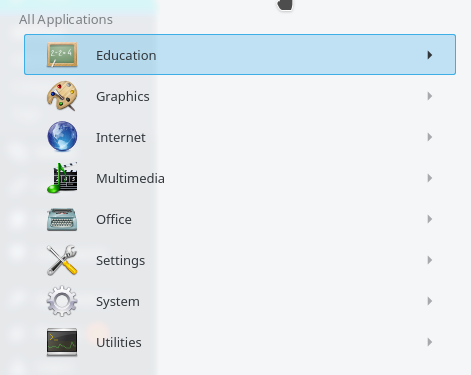This screenshot has height=375, width=471.
Task: Expand the Multimedia submenu arrow
Action: coord(430,178)
